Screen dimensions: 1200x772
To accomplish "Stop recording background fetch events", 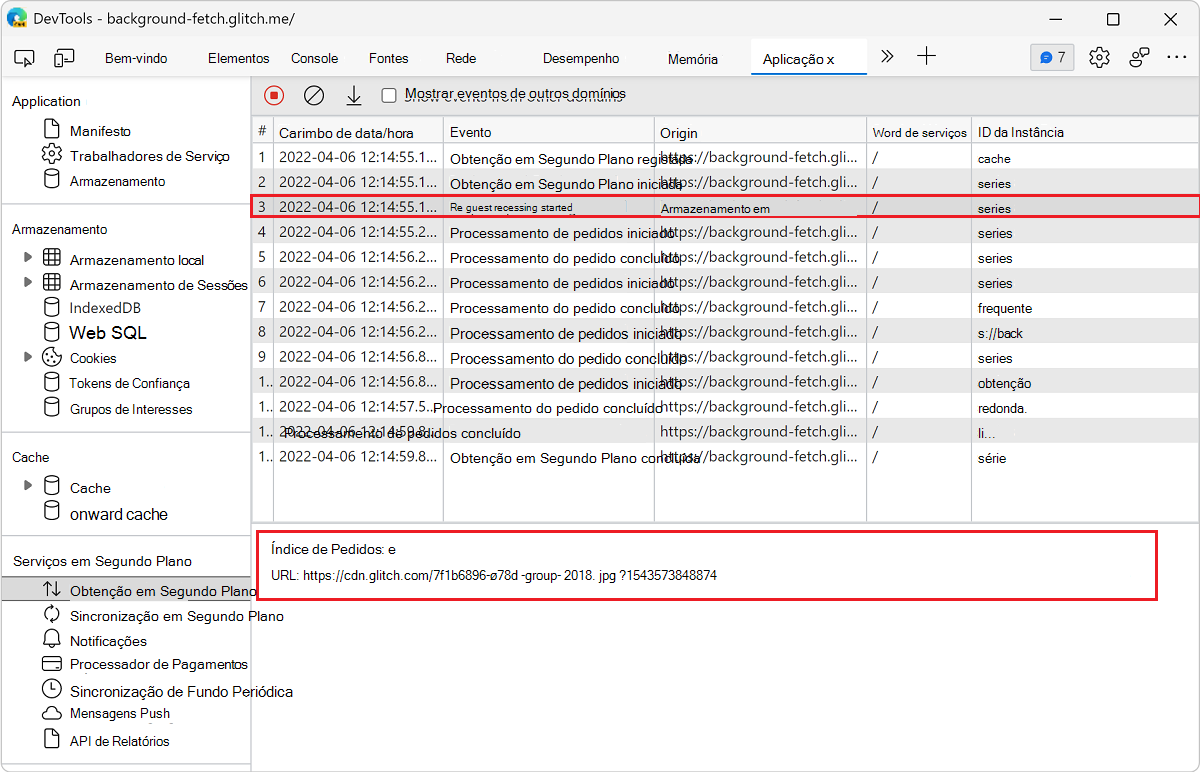I will coord(274,95).
